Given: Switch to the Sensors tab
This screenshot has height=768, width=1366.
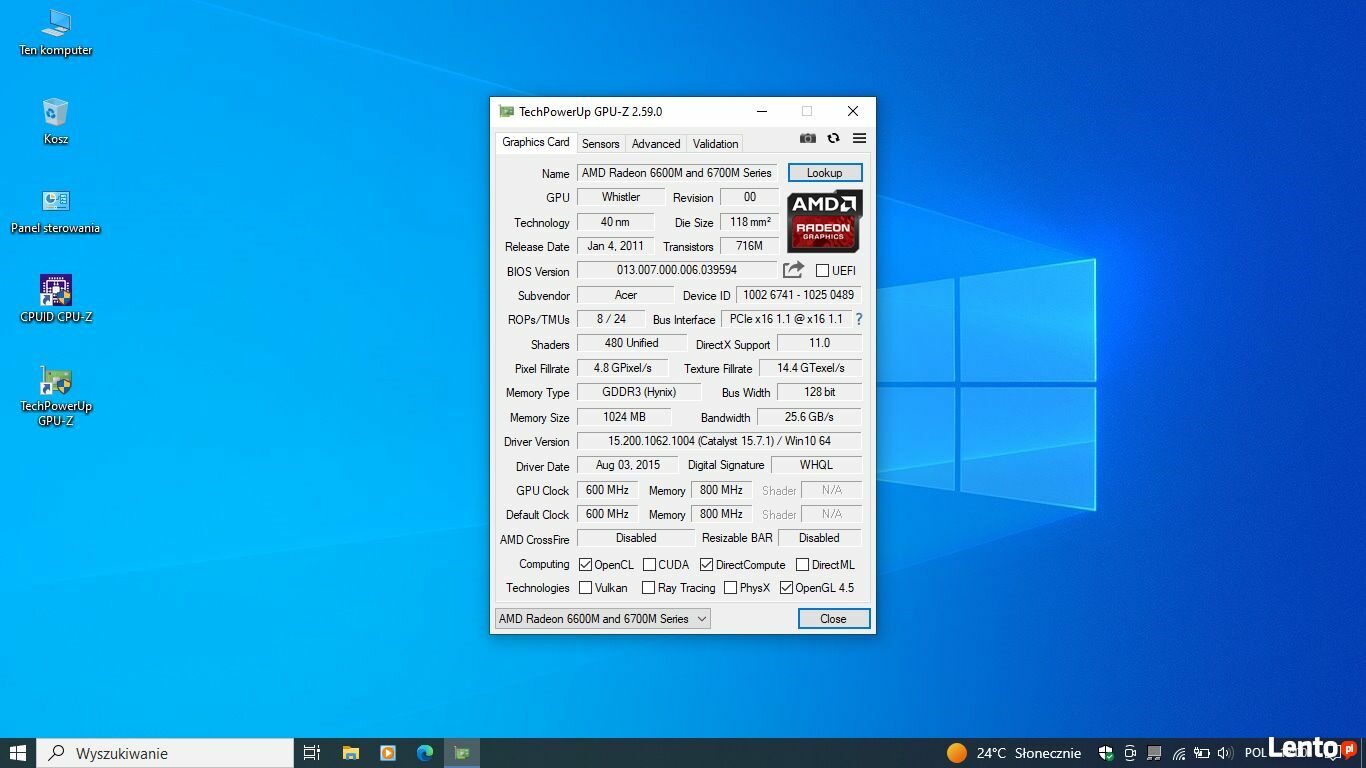Looking at the screenshot, I should (x=600, y=144).
